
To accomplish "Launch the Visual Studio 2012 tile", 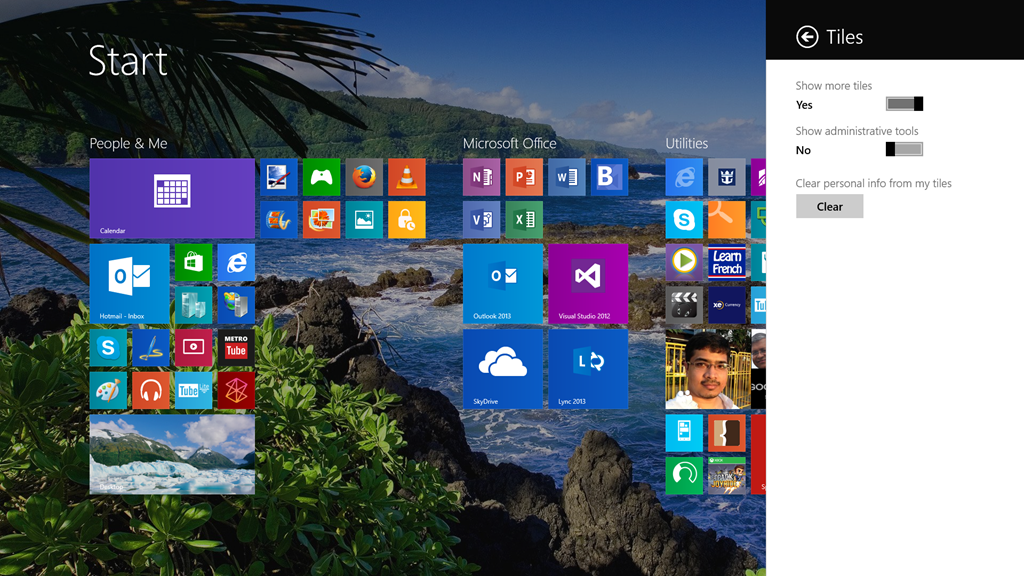I will [588, 283].
